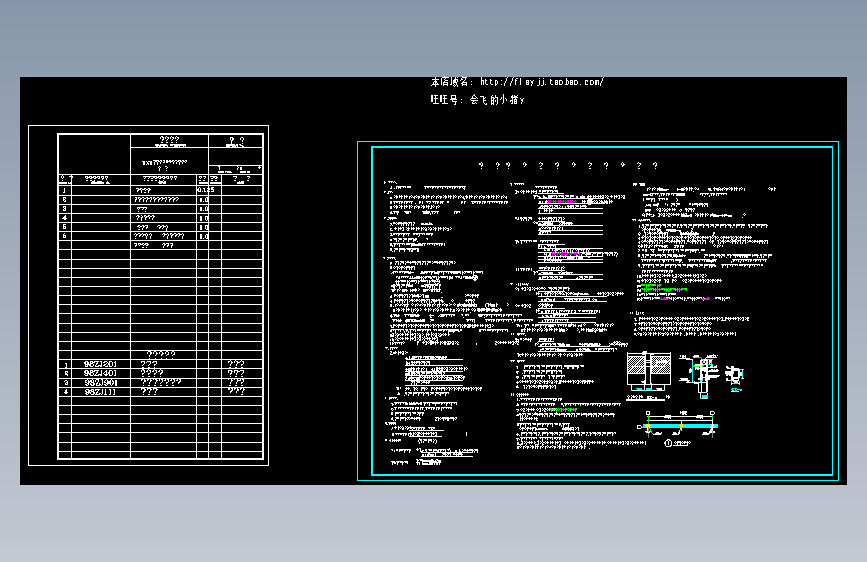Pick the hatched door elevation detail drawing
This screenshot has height=562, width=867.
649,371
